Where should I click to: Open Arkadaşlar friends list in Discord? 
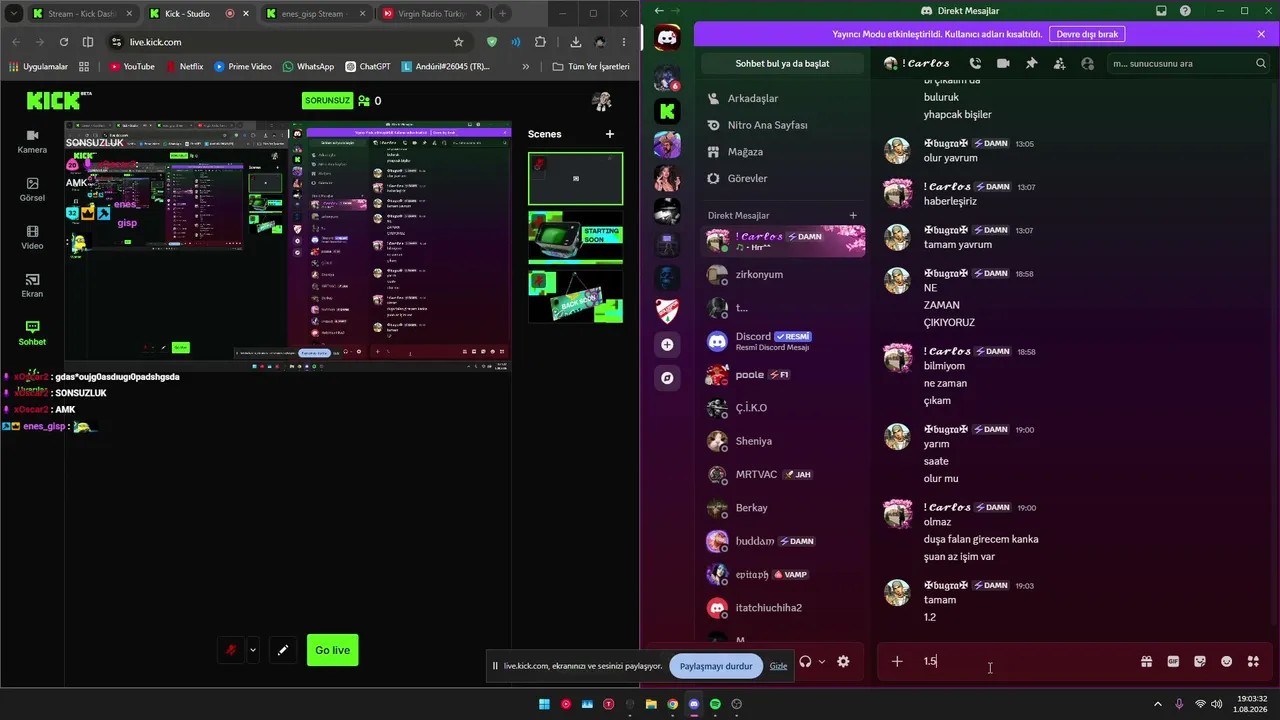click(x=783, y=98)
